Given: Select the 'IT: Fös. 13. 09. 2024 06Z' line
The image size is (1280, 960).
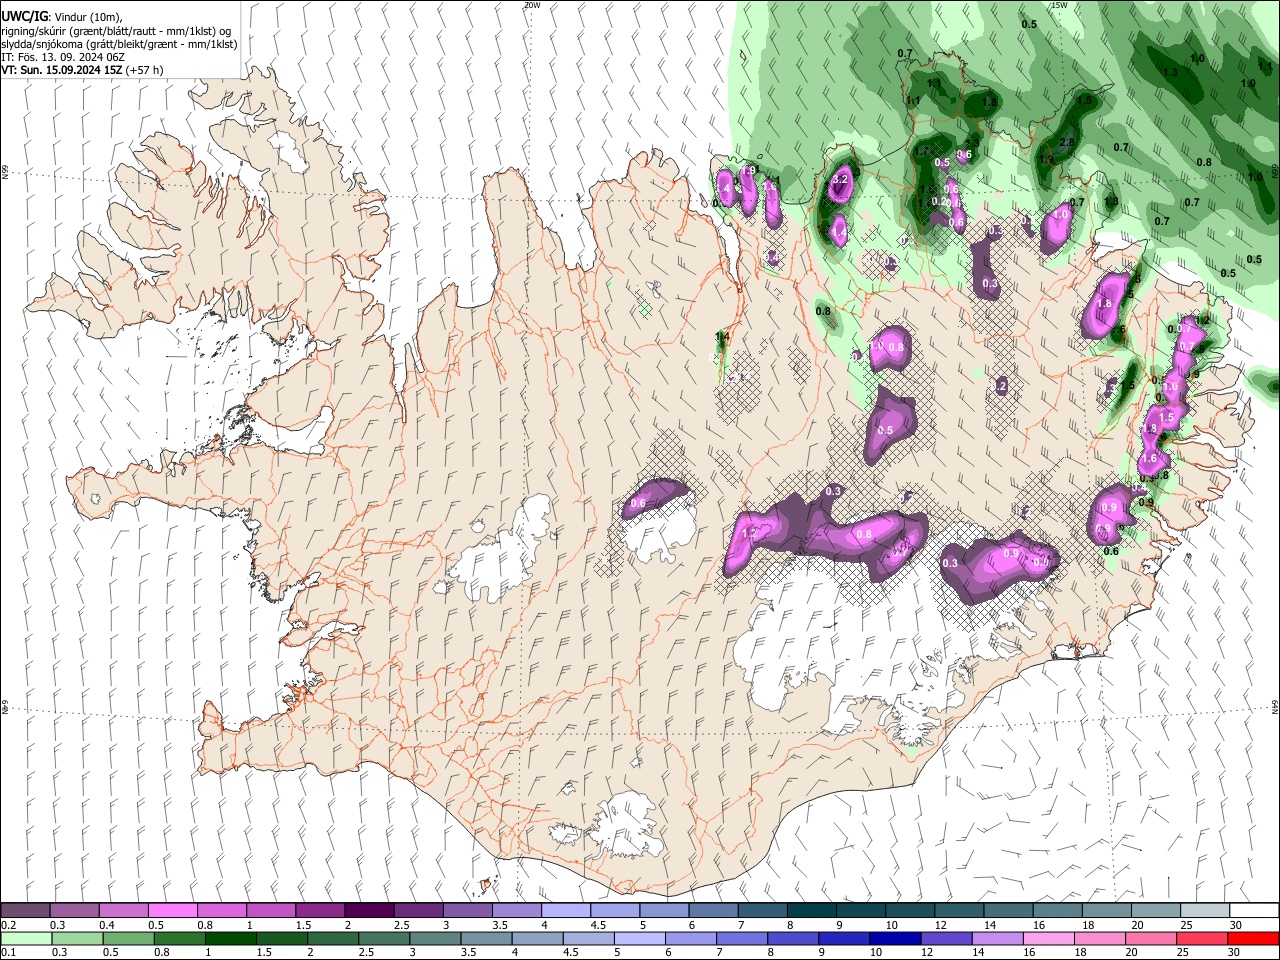Looking at the screenshot, I should 63,57.
